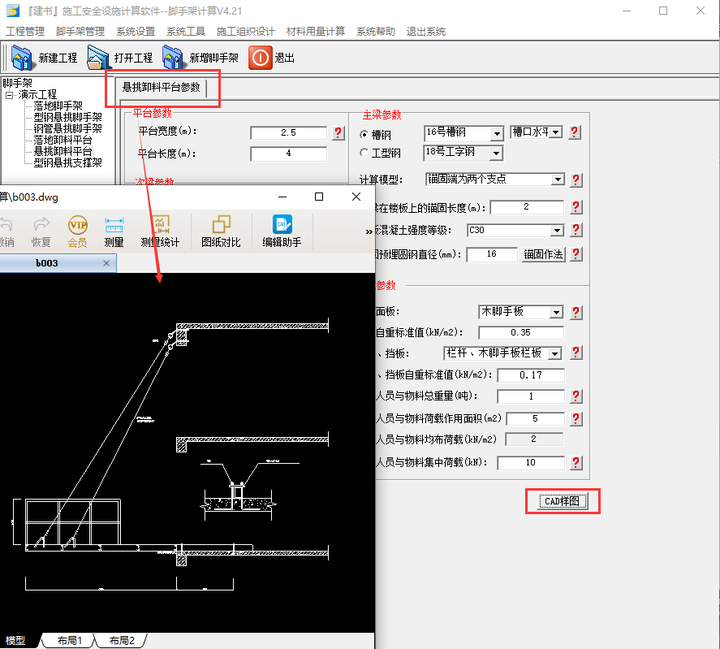The height and width of the screenshot is (649, 720).
Task: Click the 新增脚手架 toolbar icon
Action: [173, 58]
